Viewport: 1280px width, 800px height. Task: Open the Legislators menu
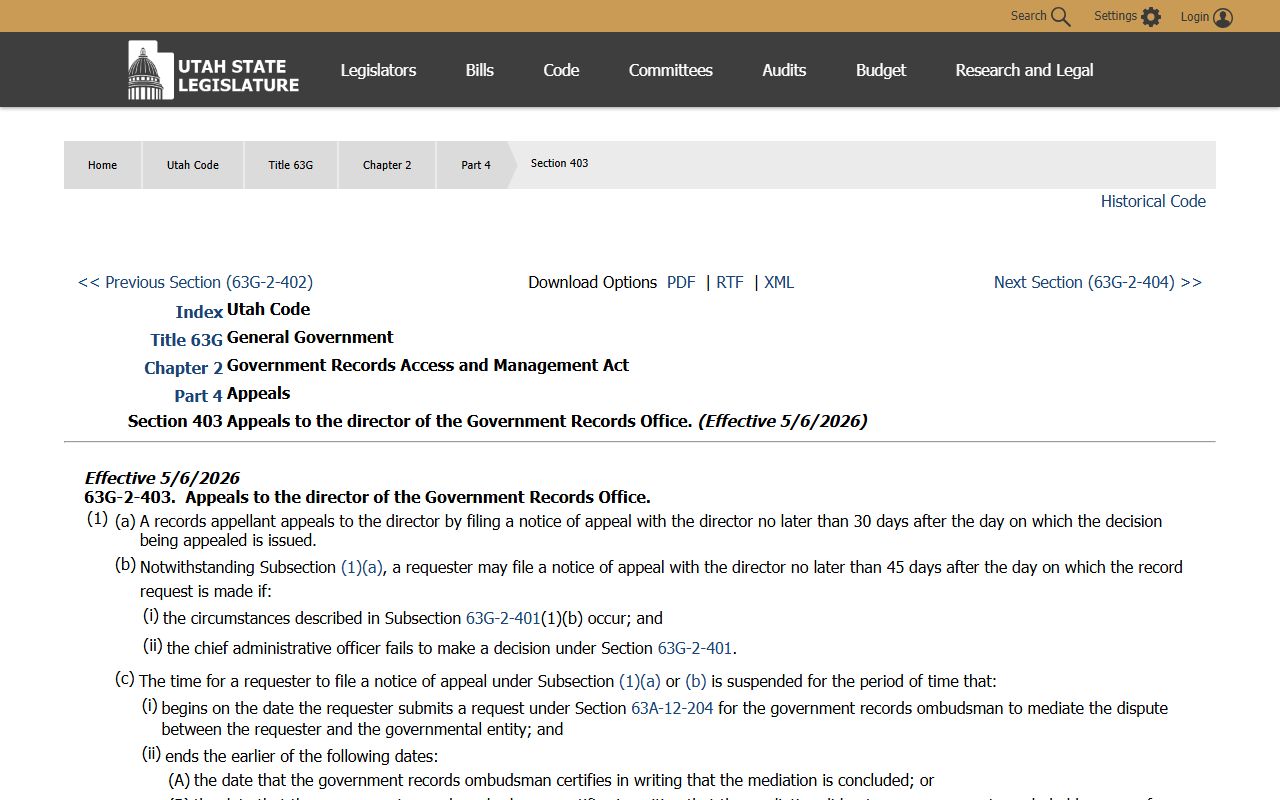tap(378, 70)
